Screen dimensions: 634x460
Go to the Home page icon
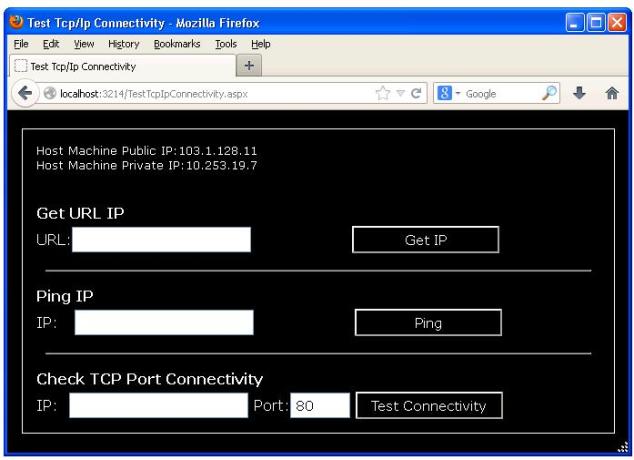coord(612,93)
